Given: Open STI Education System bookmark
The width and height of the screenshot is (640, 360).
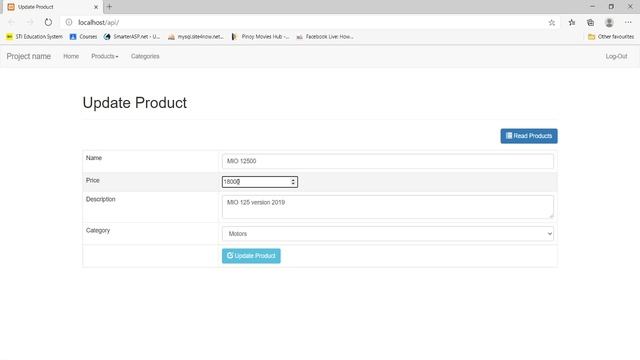Looking at the screenshot, I should coord(35,37).
